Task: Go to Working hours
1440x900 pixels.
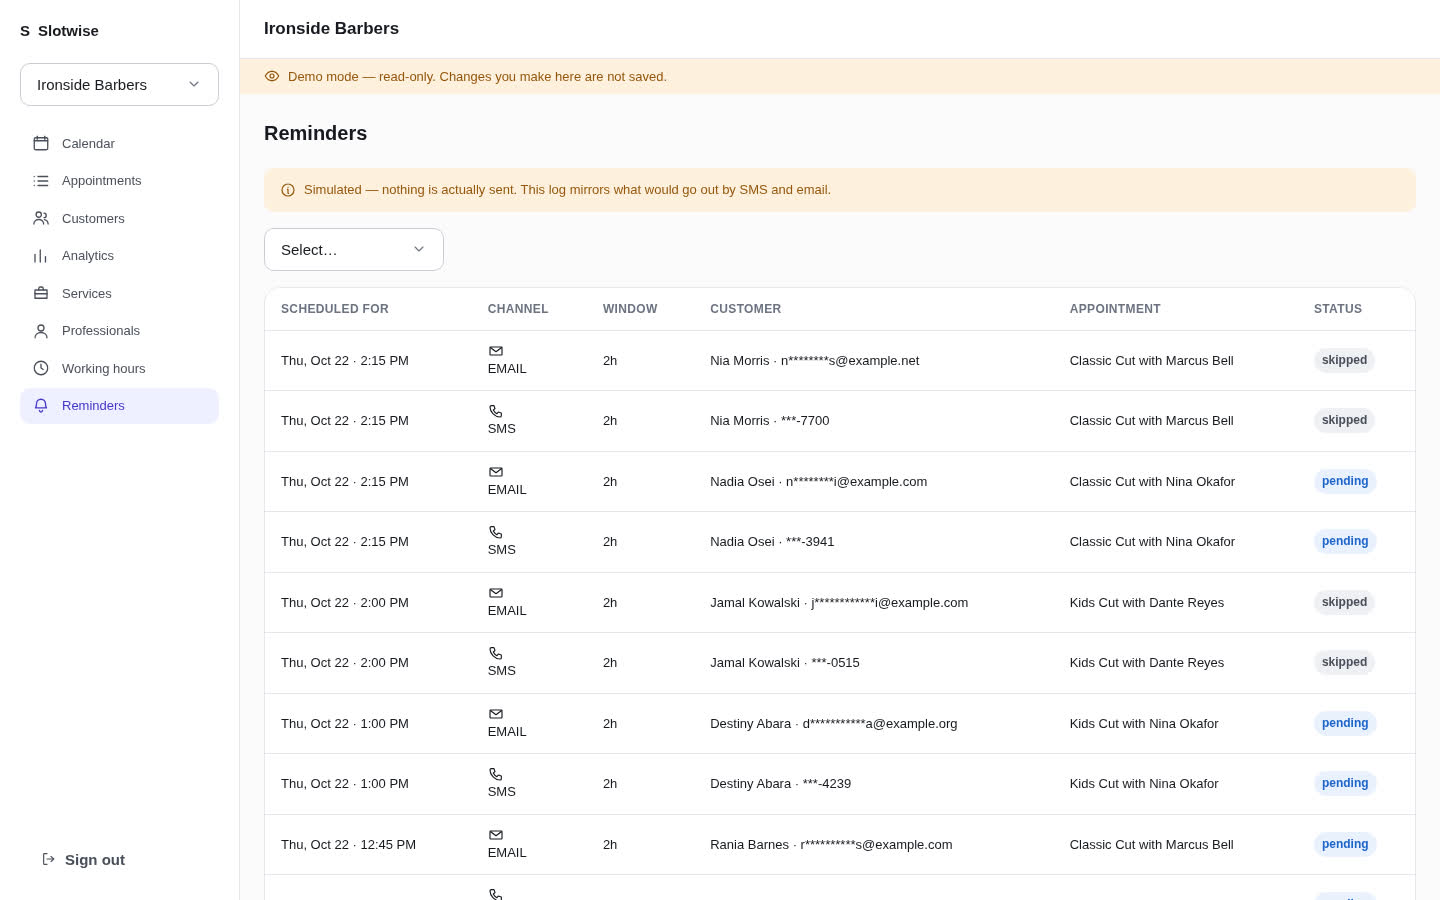Action: (x=119, y=368)
